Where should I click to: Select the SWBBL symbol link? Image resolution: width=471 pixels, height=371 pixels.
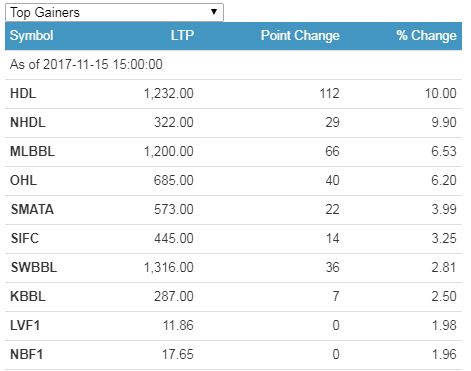coord(34,267)
